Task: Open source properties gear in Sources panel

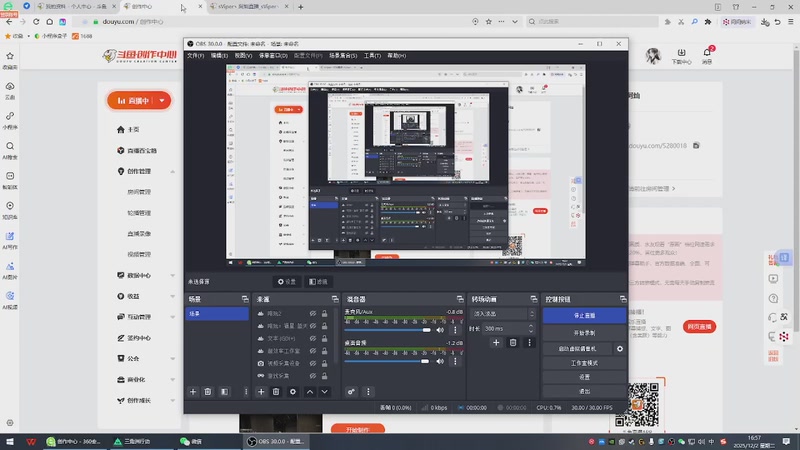Action: (x=293, y=392)
